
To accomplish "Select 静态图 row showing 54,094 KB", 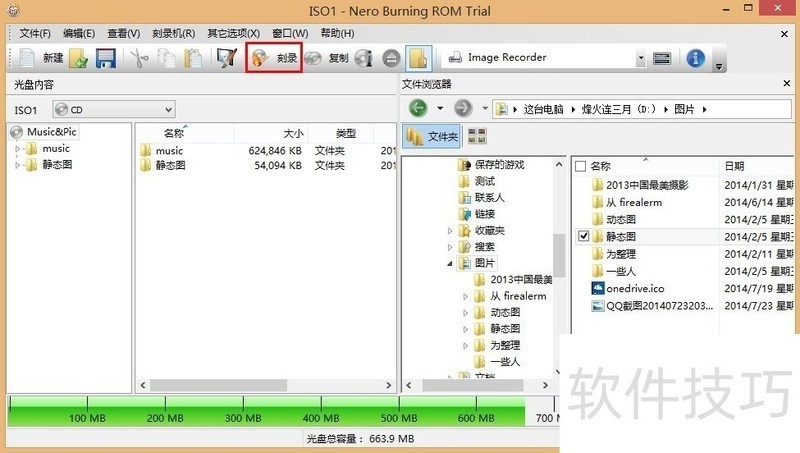I will click(x=265, y=165).
